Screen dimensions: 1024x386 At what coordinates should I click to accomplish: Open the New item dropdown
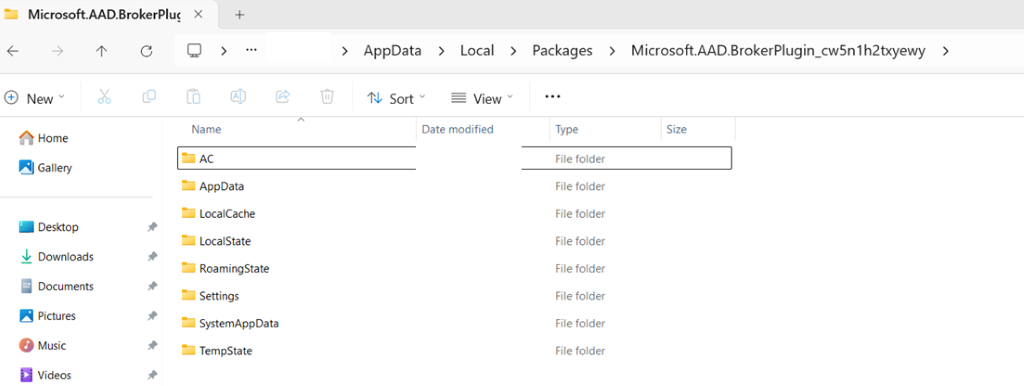pos(35,99)
